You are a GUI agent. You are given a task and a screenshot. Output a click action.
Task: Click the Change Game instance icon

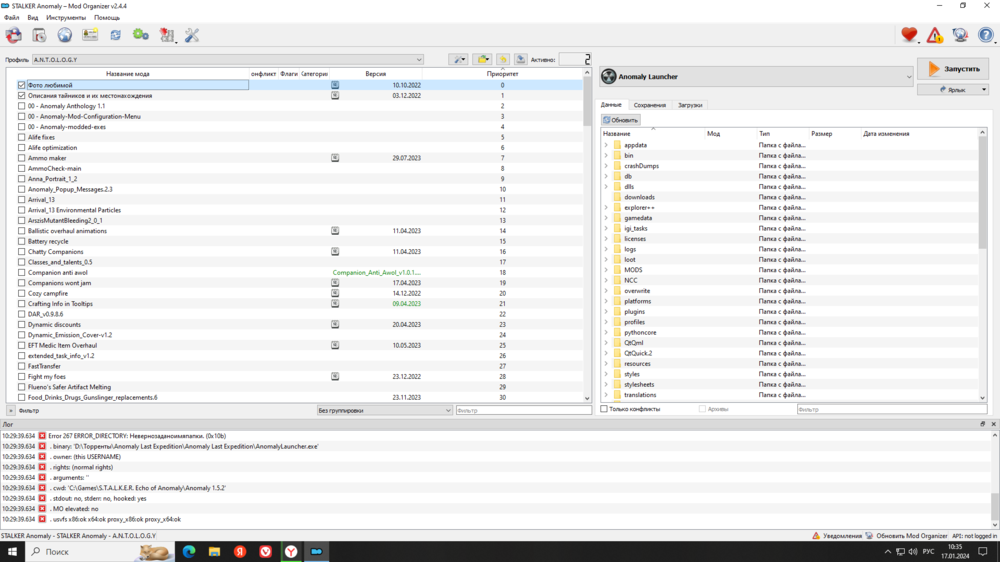point(14,35)
